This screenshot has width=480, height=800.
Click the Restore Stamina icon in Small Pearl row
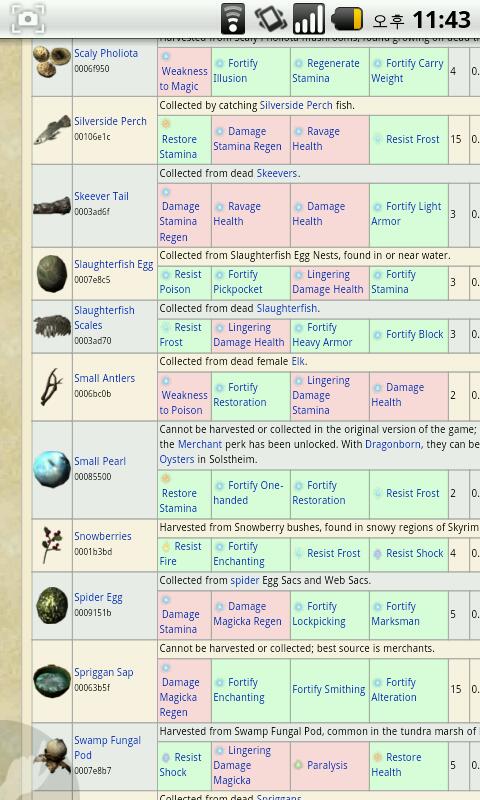[166, 478]
